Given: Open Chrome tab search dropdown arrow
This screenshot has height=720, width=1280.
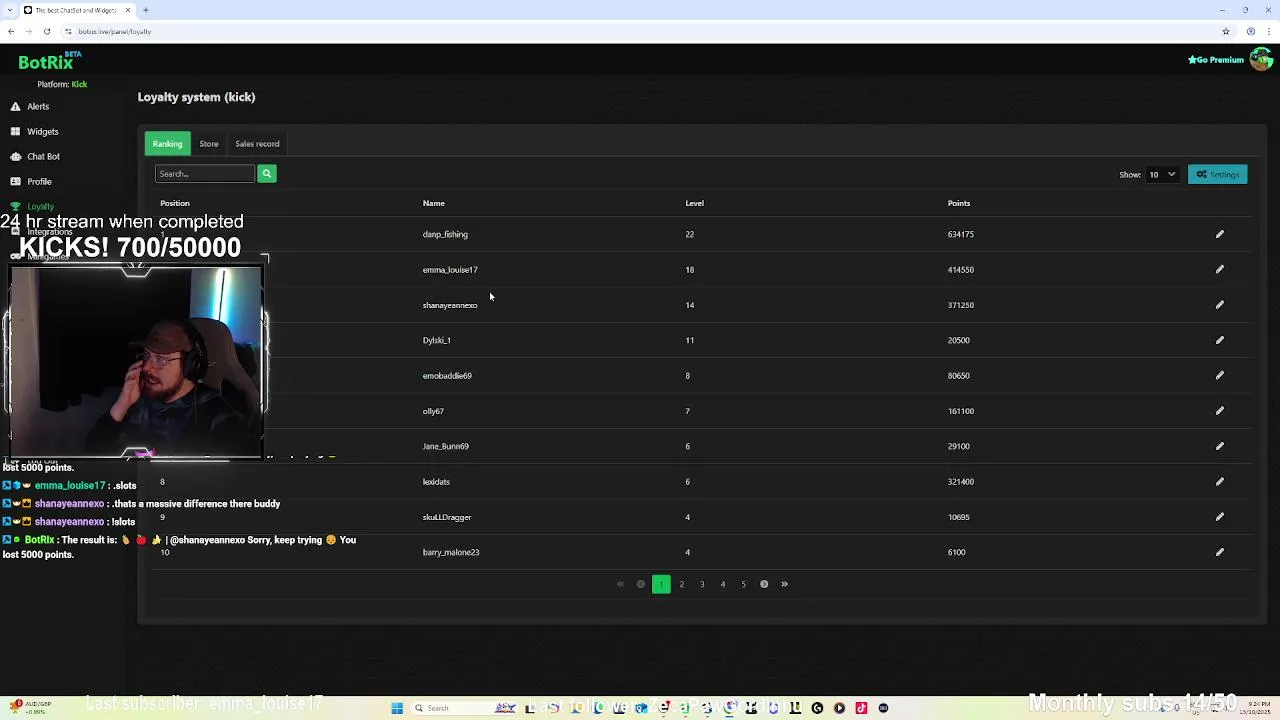Looking at the screenshot, I should pos(10,10).
